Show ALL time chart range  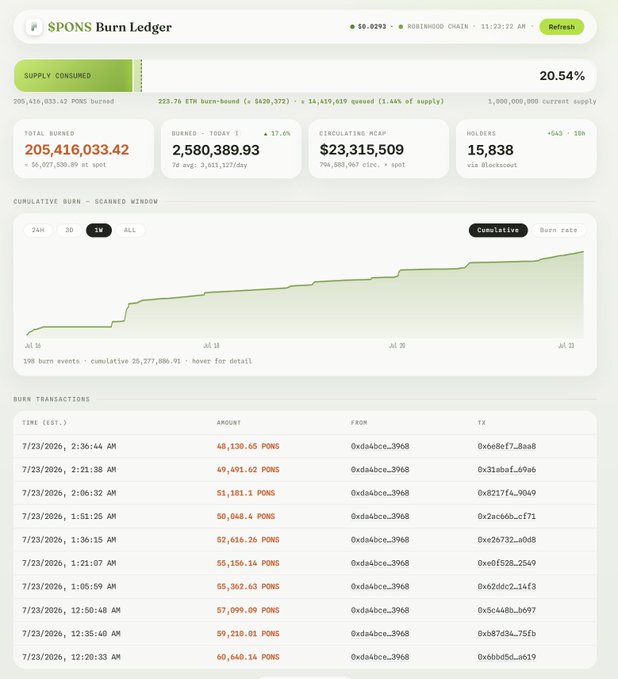[x=130, y=230]
